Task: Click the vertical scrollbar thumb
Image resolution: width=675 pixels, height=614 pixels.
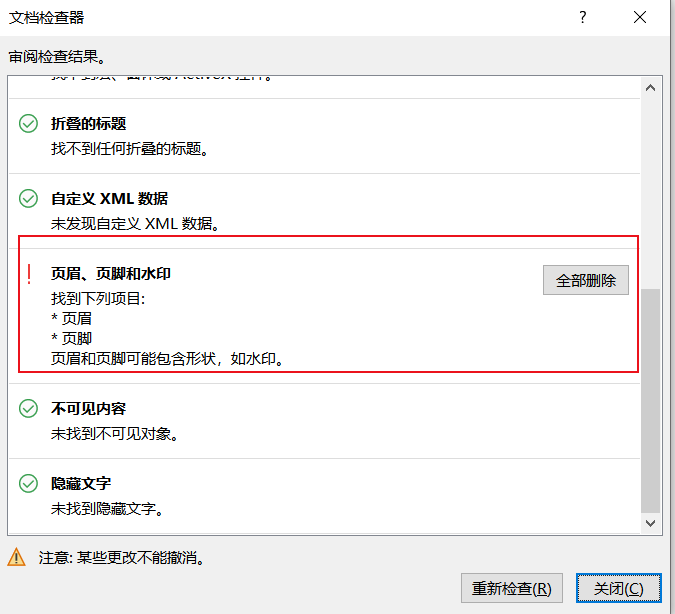Action: pyautogui.click(x=650, y=401)
